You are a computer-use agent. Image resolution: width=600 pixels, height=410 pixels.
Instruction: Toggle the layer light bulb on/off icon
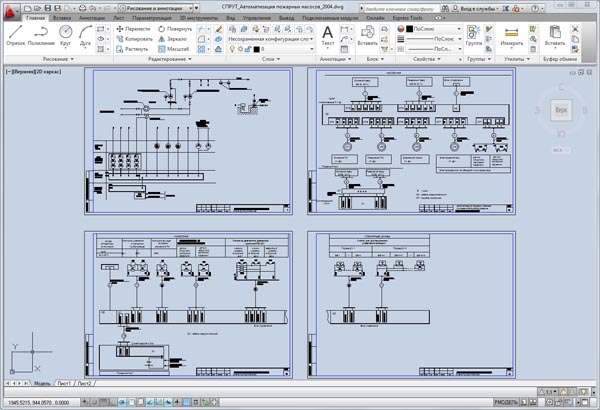pyautogui.click(x=232, y=49)
